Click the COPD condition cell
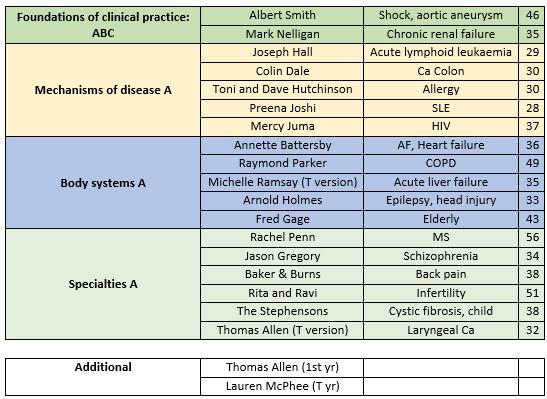Viewport: 547px width, 399px height. click(441, 164)
